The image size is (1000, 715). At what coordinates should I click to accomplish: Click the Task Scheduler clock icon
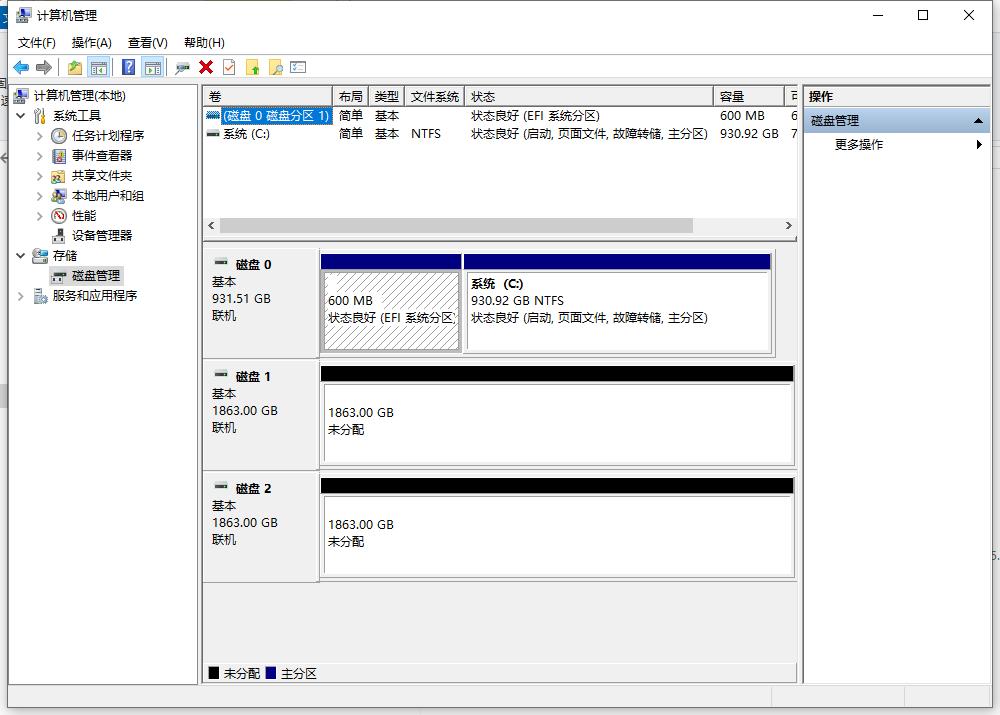coord(59,135)
